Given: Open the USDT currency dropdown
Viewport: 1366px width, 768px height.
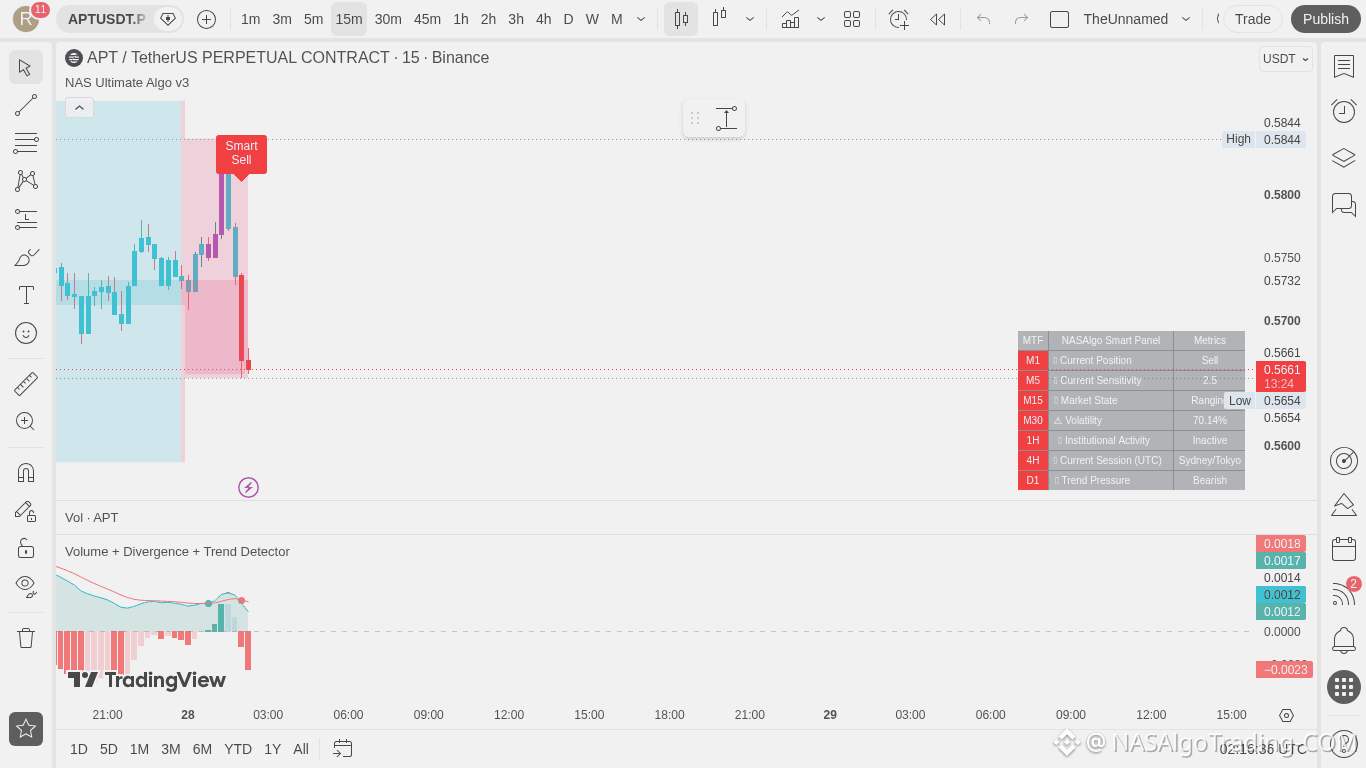Looking at the screenshot, I should click(x=1286, y=59).
